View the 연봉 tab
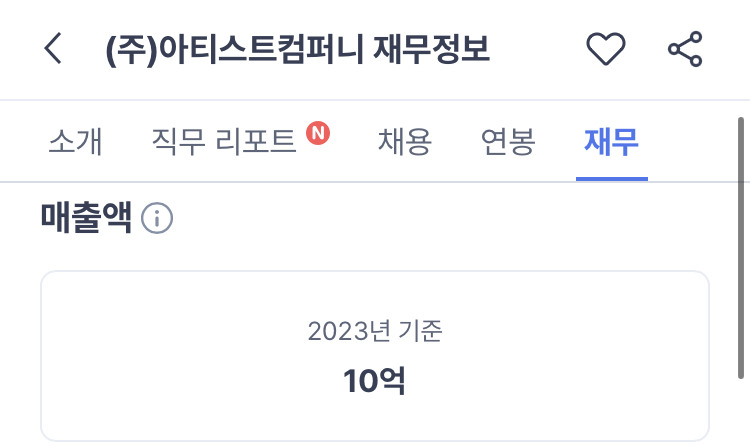750x446 pixels. coord(508,143)
